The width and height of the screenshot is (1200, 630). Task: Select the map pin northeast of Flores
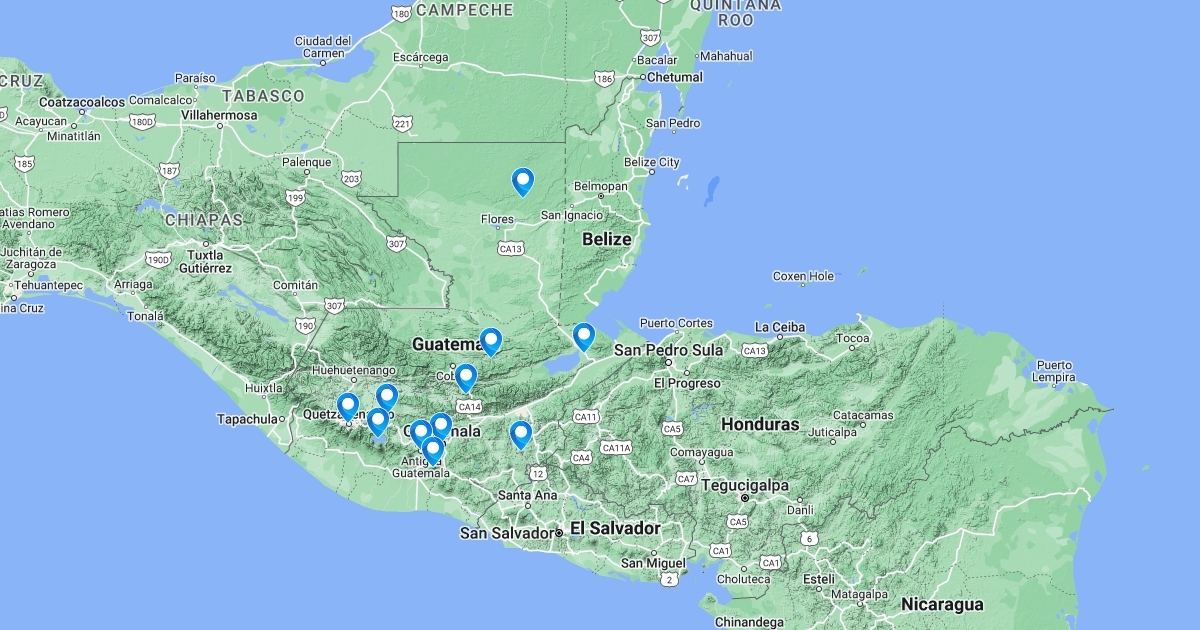(522, 182)
